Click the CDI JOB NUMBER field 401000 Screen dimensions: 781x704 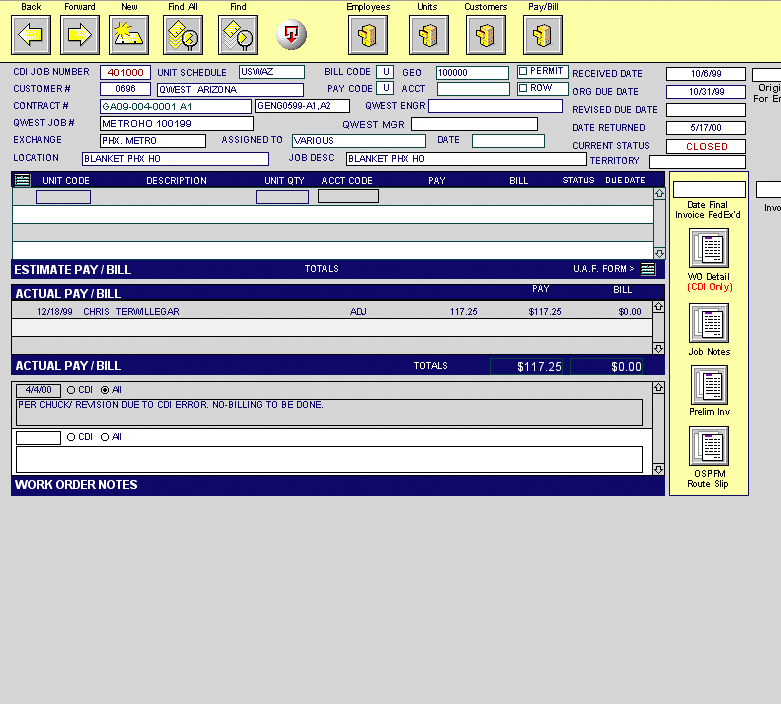(x=125, y=73)
